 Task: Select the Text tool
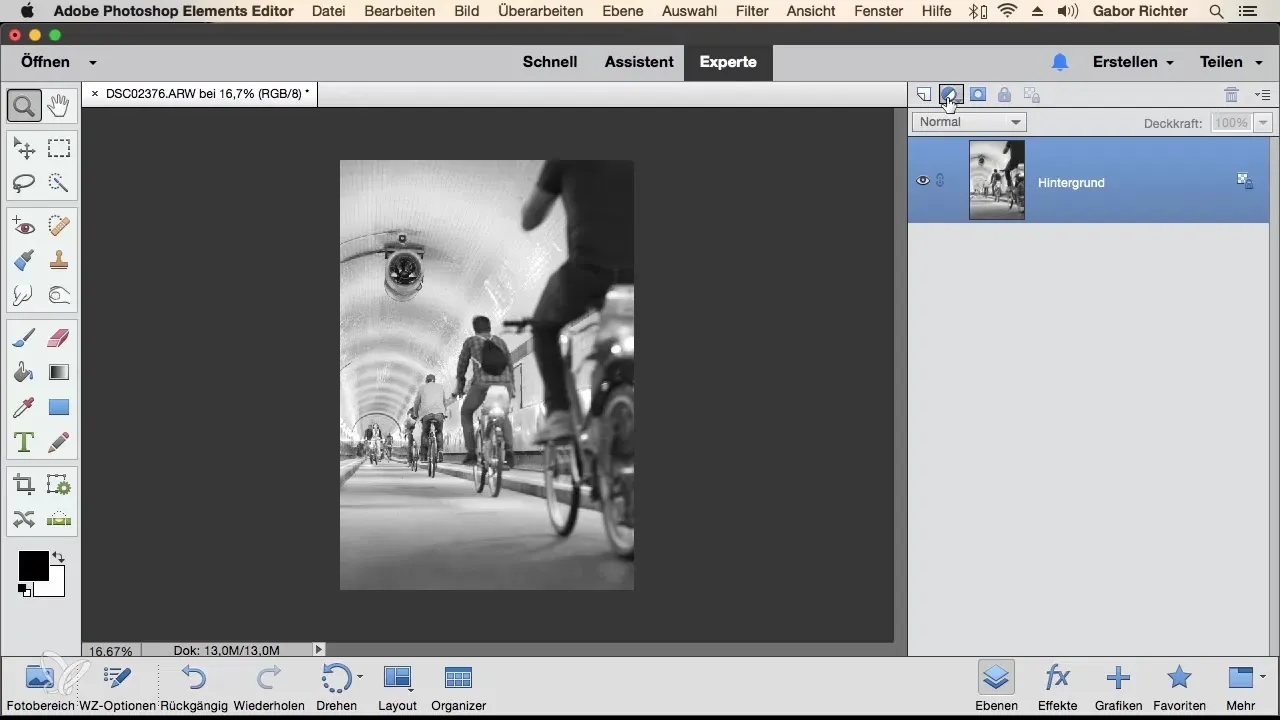24,441
